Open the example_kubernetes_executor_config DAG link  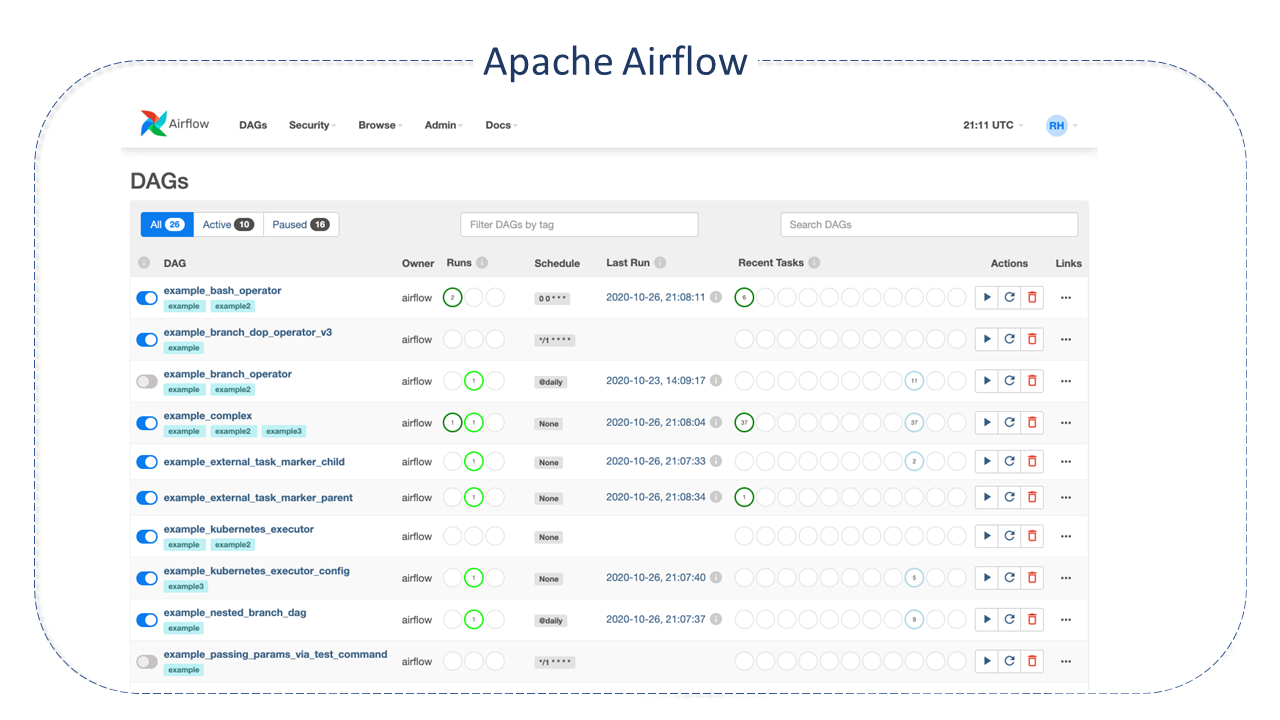click(x=257, y=571)
